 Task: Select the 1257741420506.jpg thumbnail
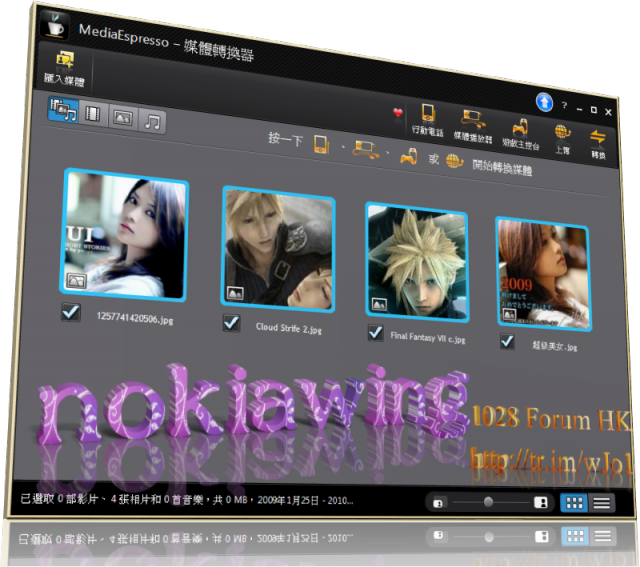tap(124, 235)
